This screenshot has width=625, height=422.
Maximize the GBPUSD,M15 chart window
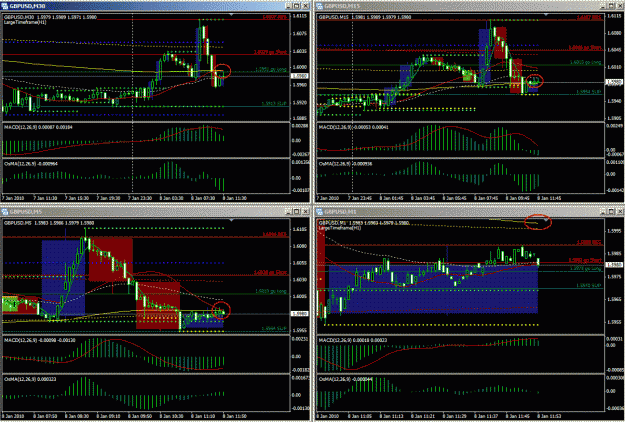tap(611, 6)
